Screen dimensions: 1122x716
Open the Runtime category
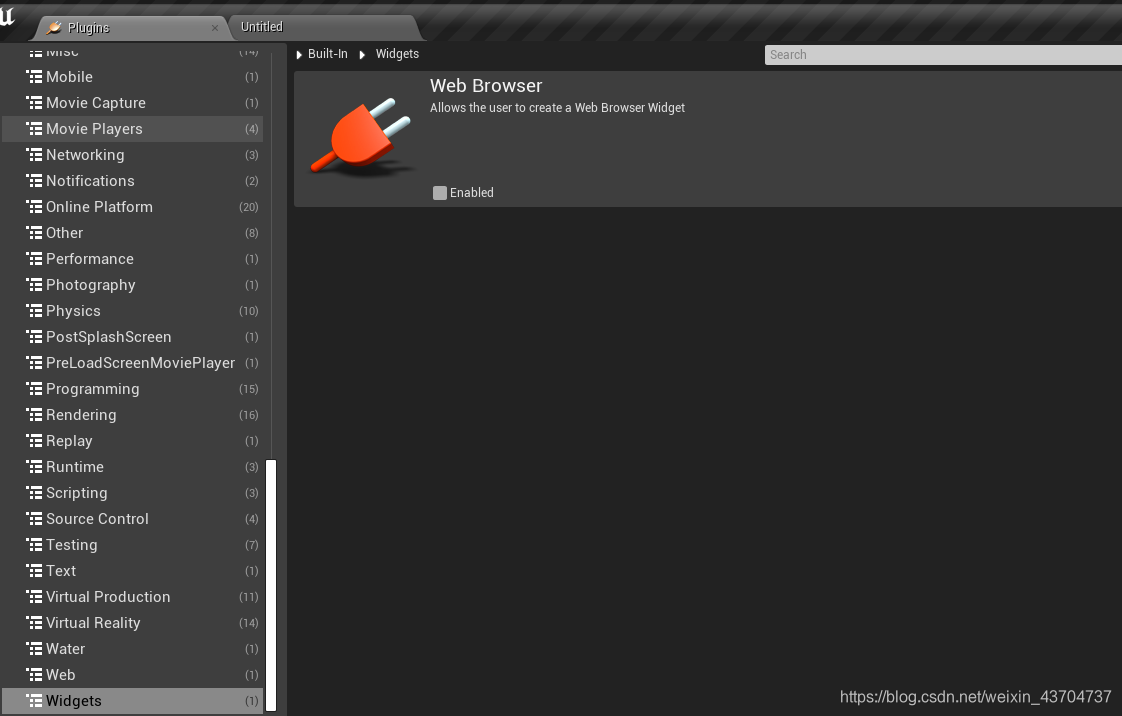132,466
